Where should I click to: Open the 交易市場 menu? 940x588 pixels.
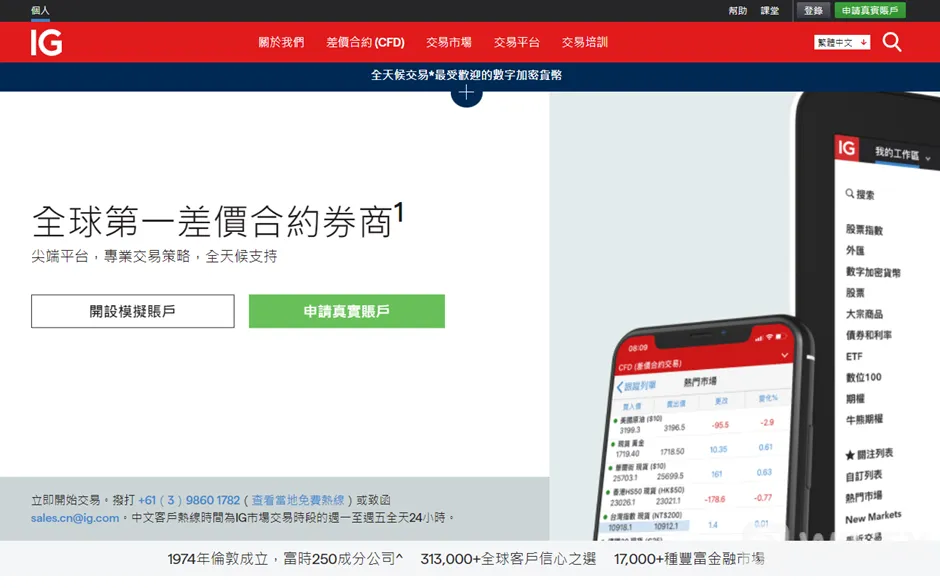(x=448, y=43)
